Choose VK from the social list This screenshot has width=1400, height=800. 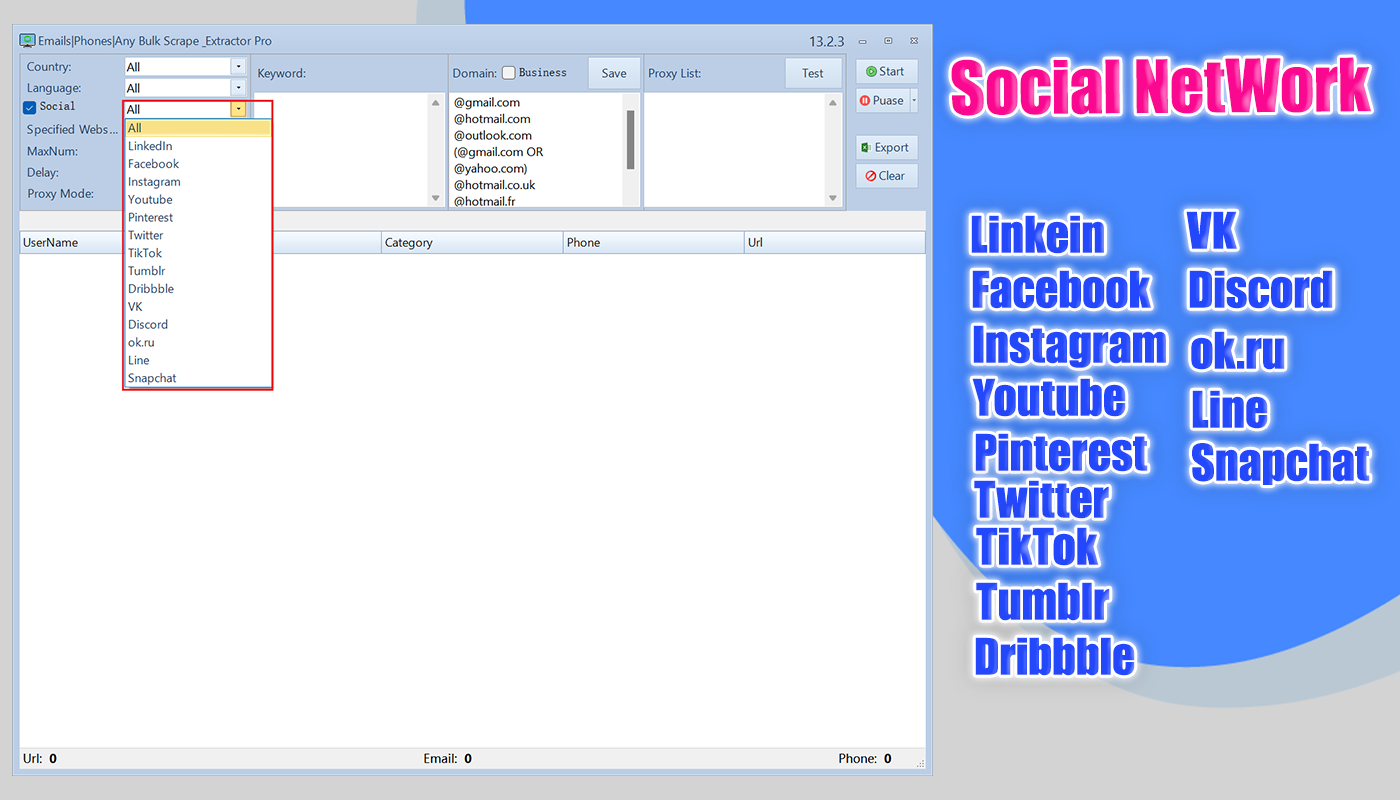[x=198, y=307]
